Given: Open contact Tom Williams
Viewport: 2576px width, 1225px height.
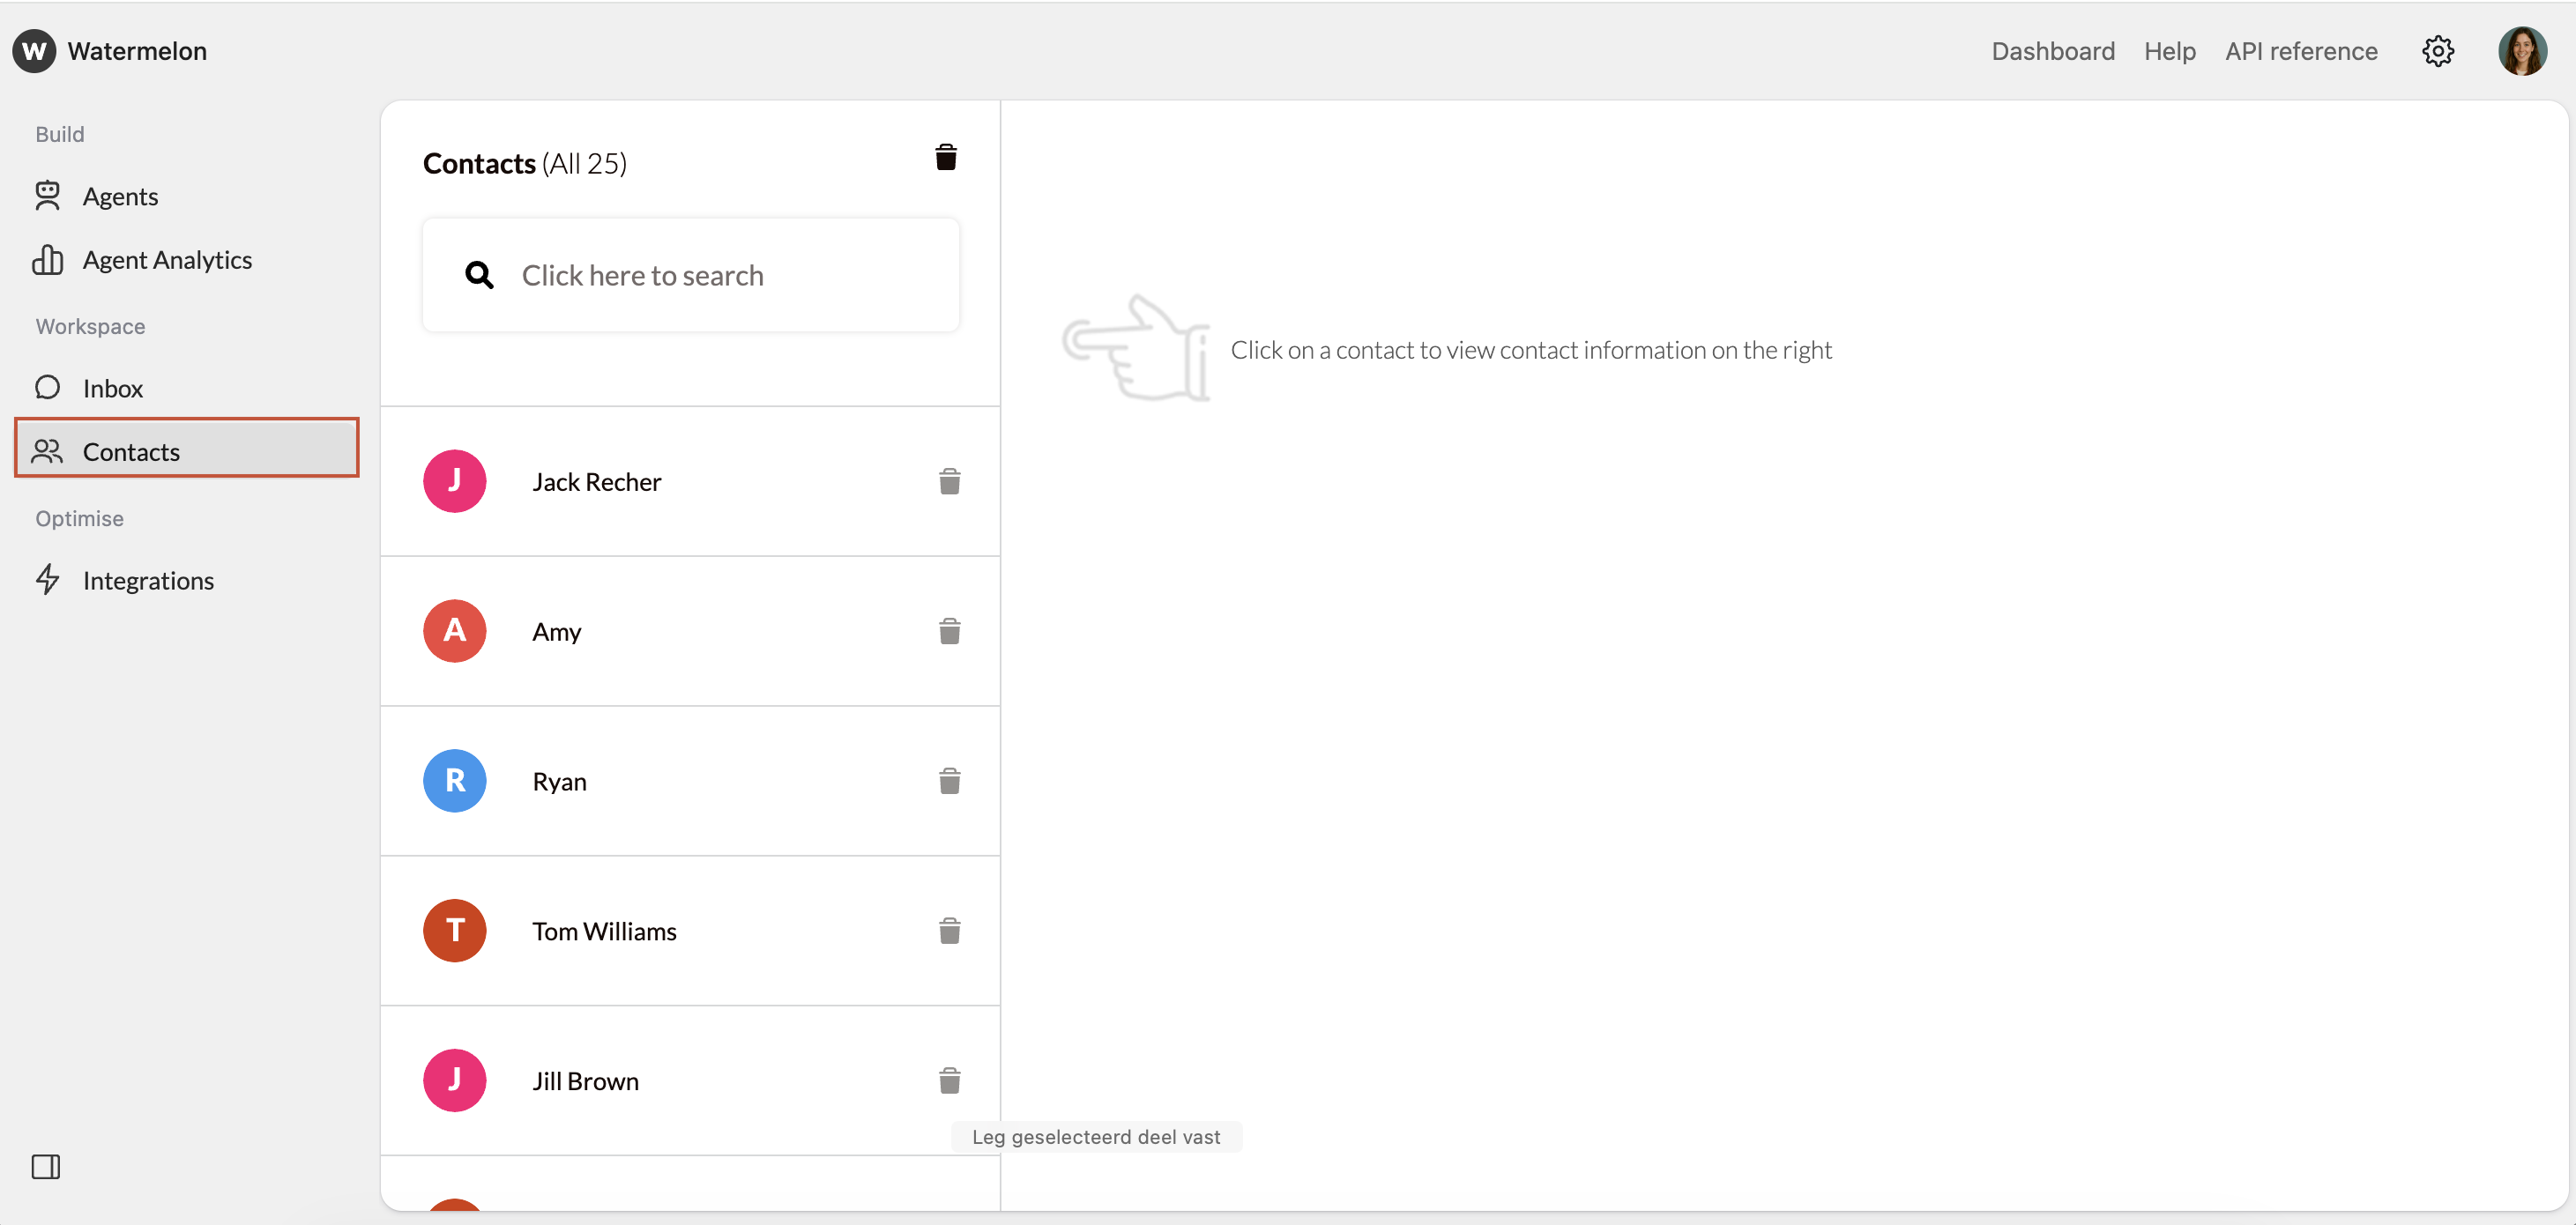Looking at the screenshot, I should tap(690, 931).
